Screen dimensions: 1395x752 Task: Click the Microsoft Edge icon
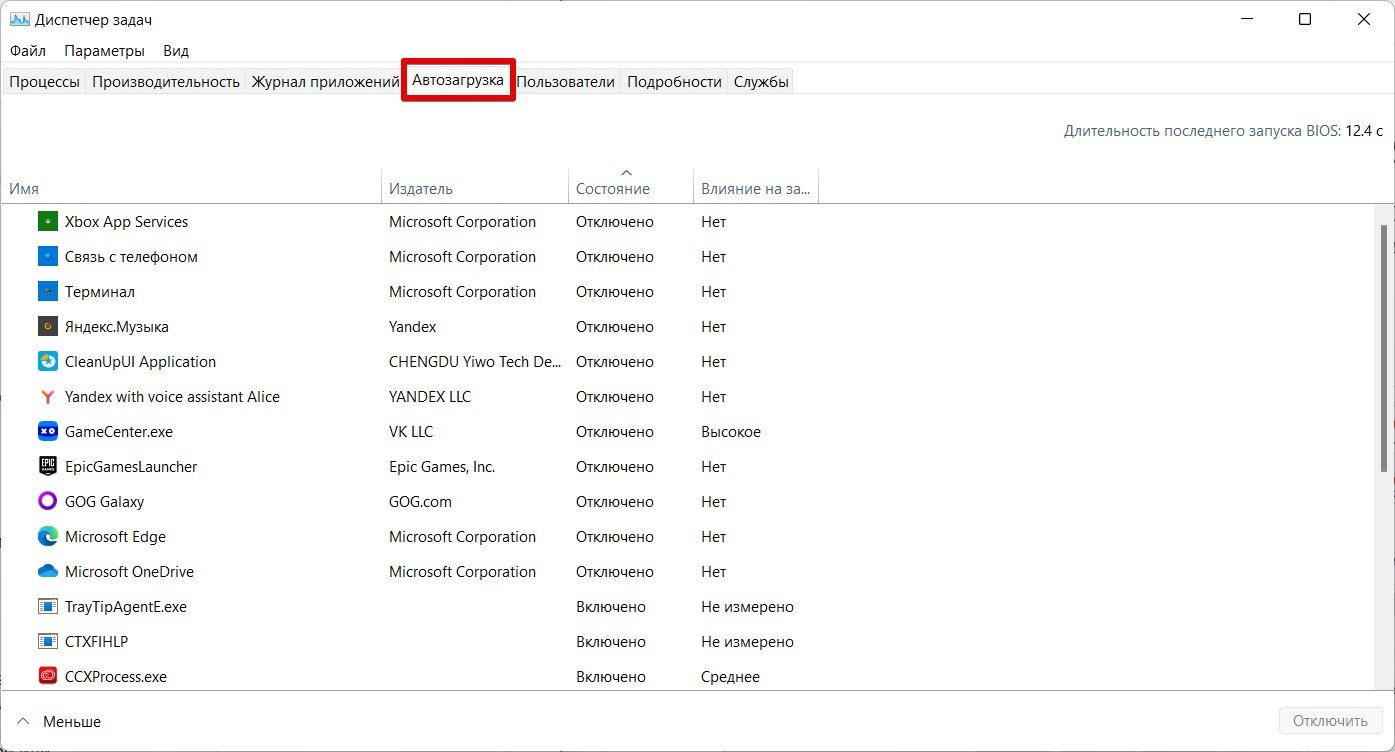click(x=48, y=537)
